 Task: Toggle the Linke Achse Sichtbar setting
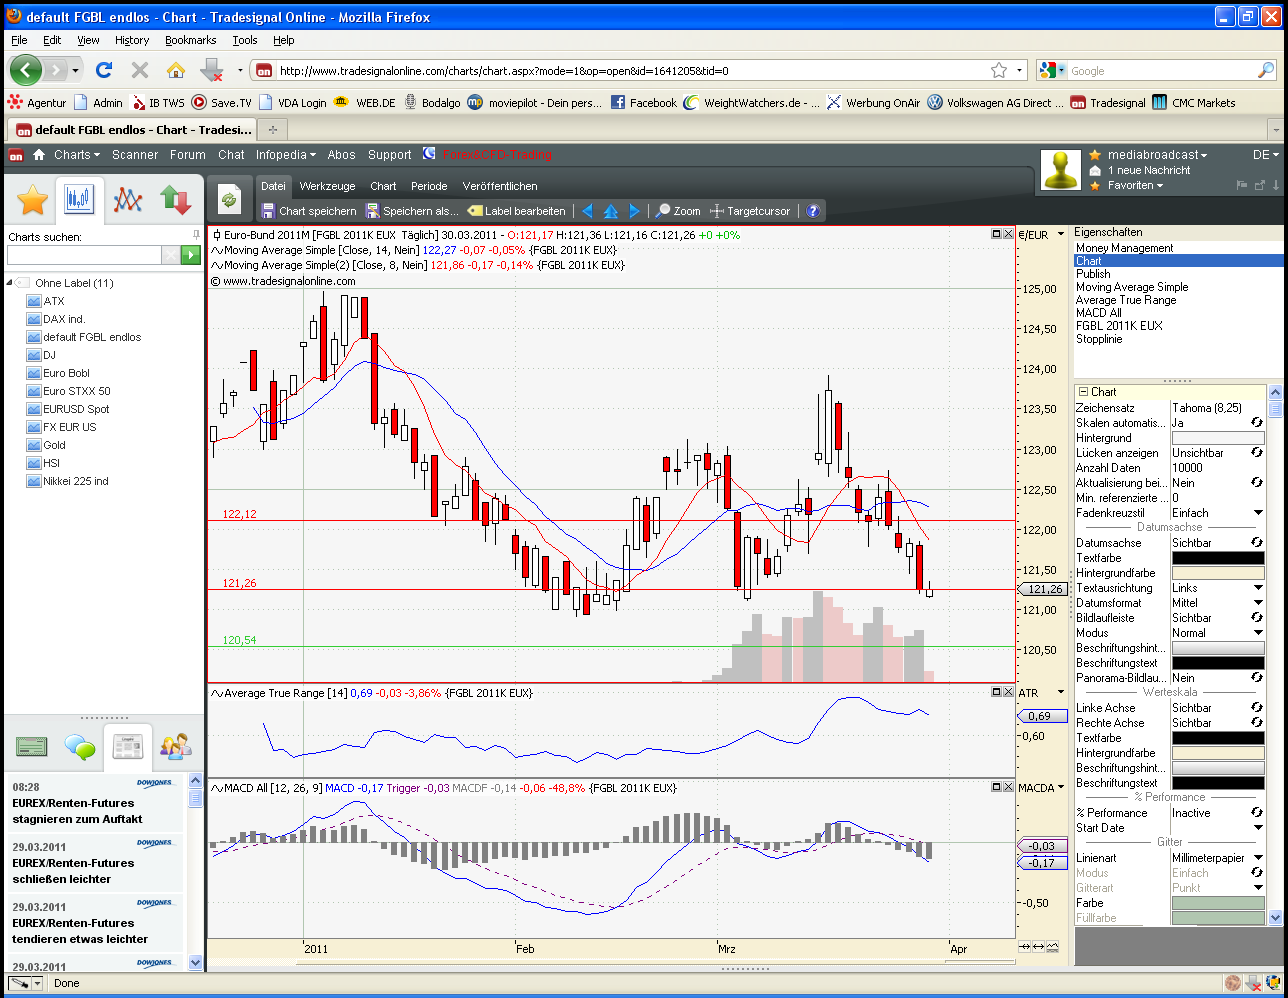tap(1257, 708)
